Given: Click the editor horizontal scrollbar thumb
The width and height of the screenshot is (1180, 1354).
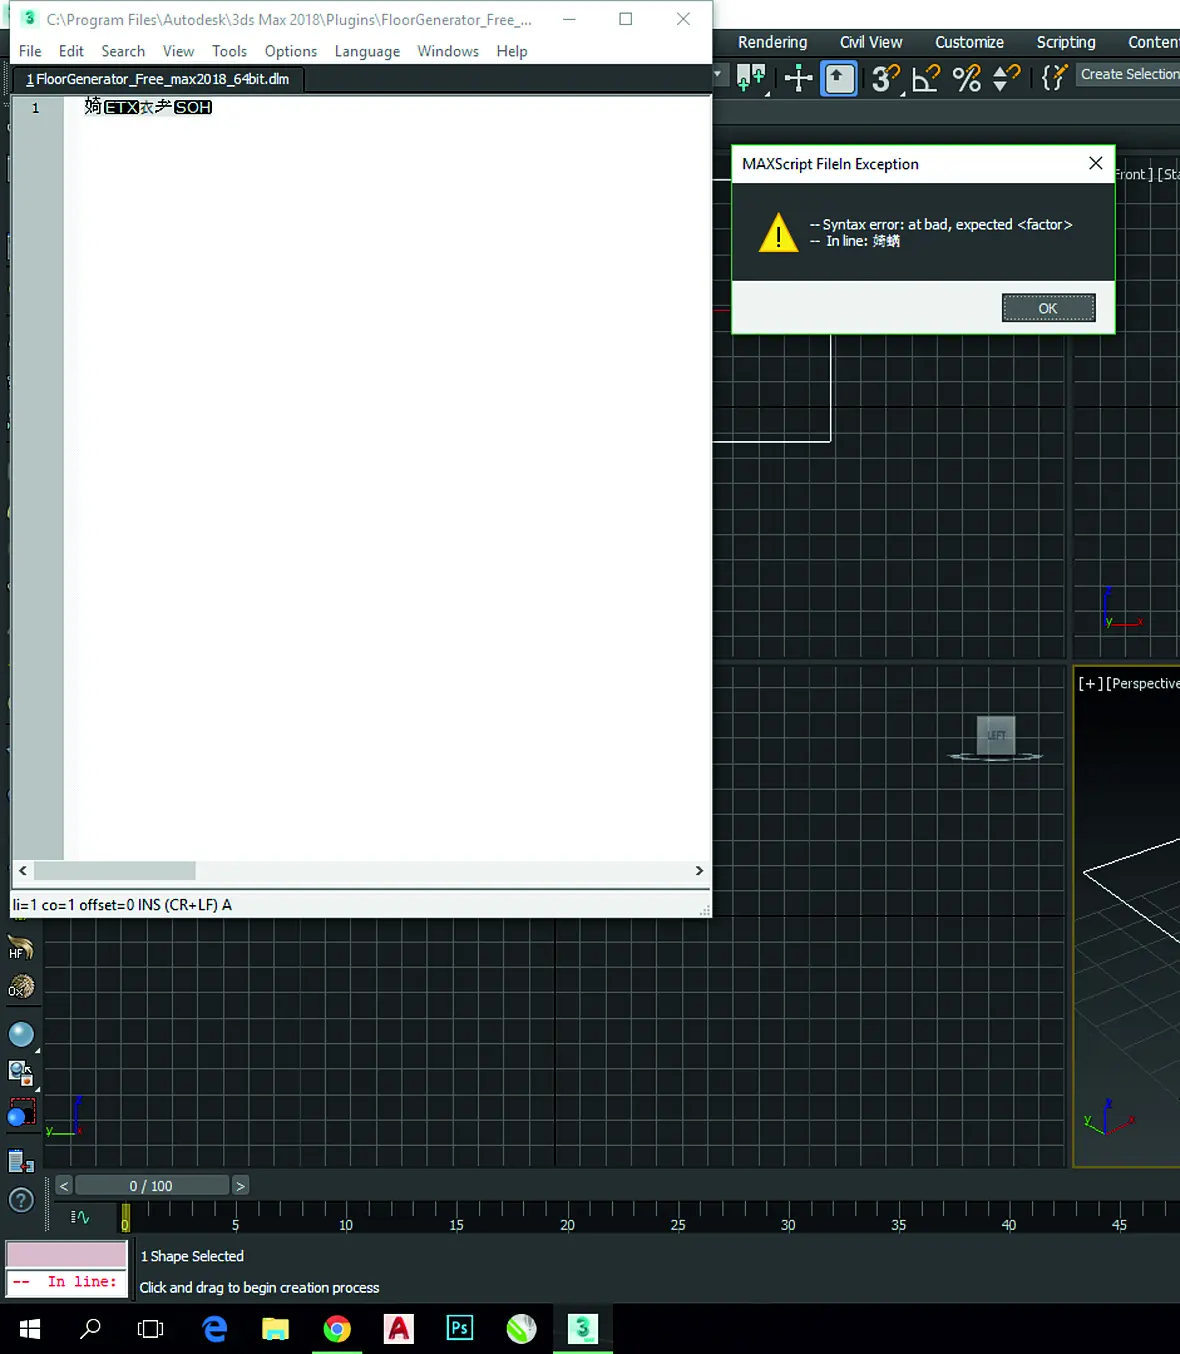Looking at the screenshot, I should pyautogui.click(x=115, y=871).
